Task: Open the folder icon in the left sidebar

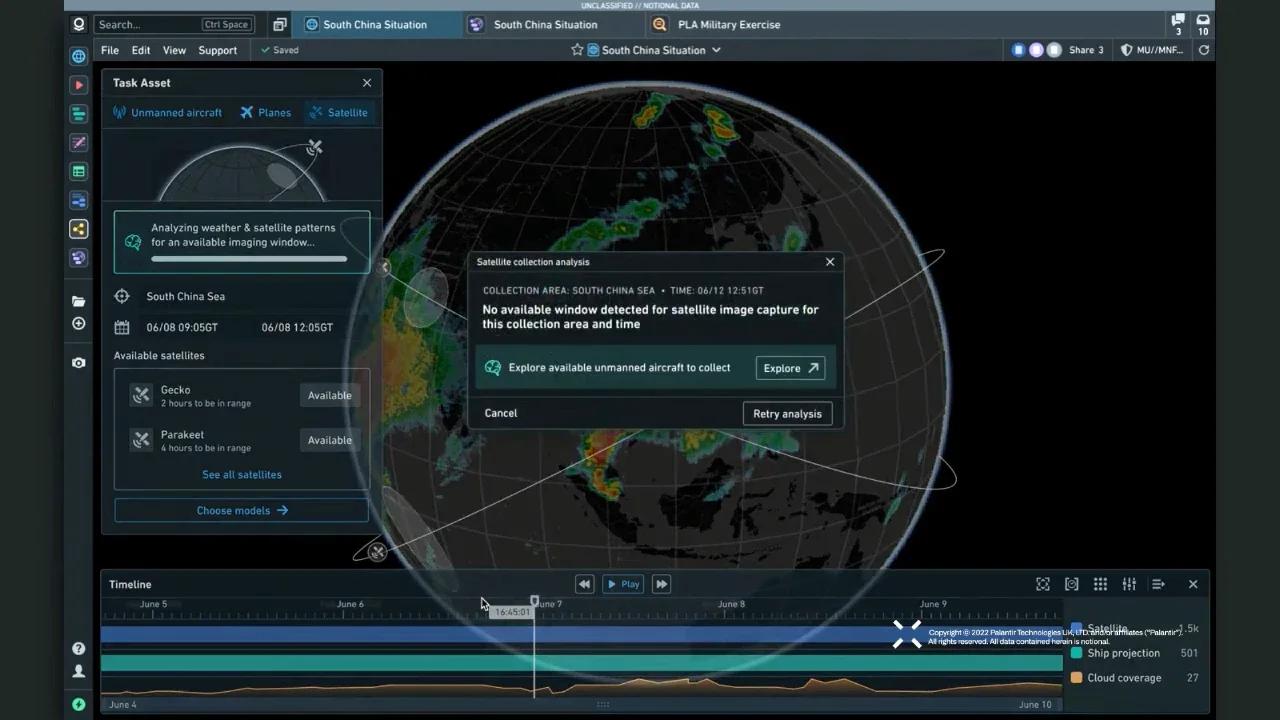Action: 78,301
